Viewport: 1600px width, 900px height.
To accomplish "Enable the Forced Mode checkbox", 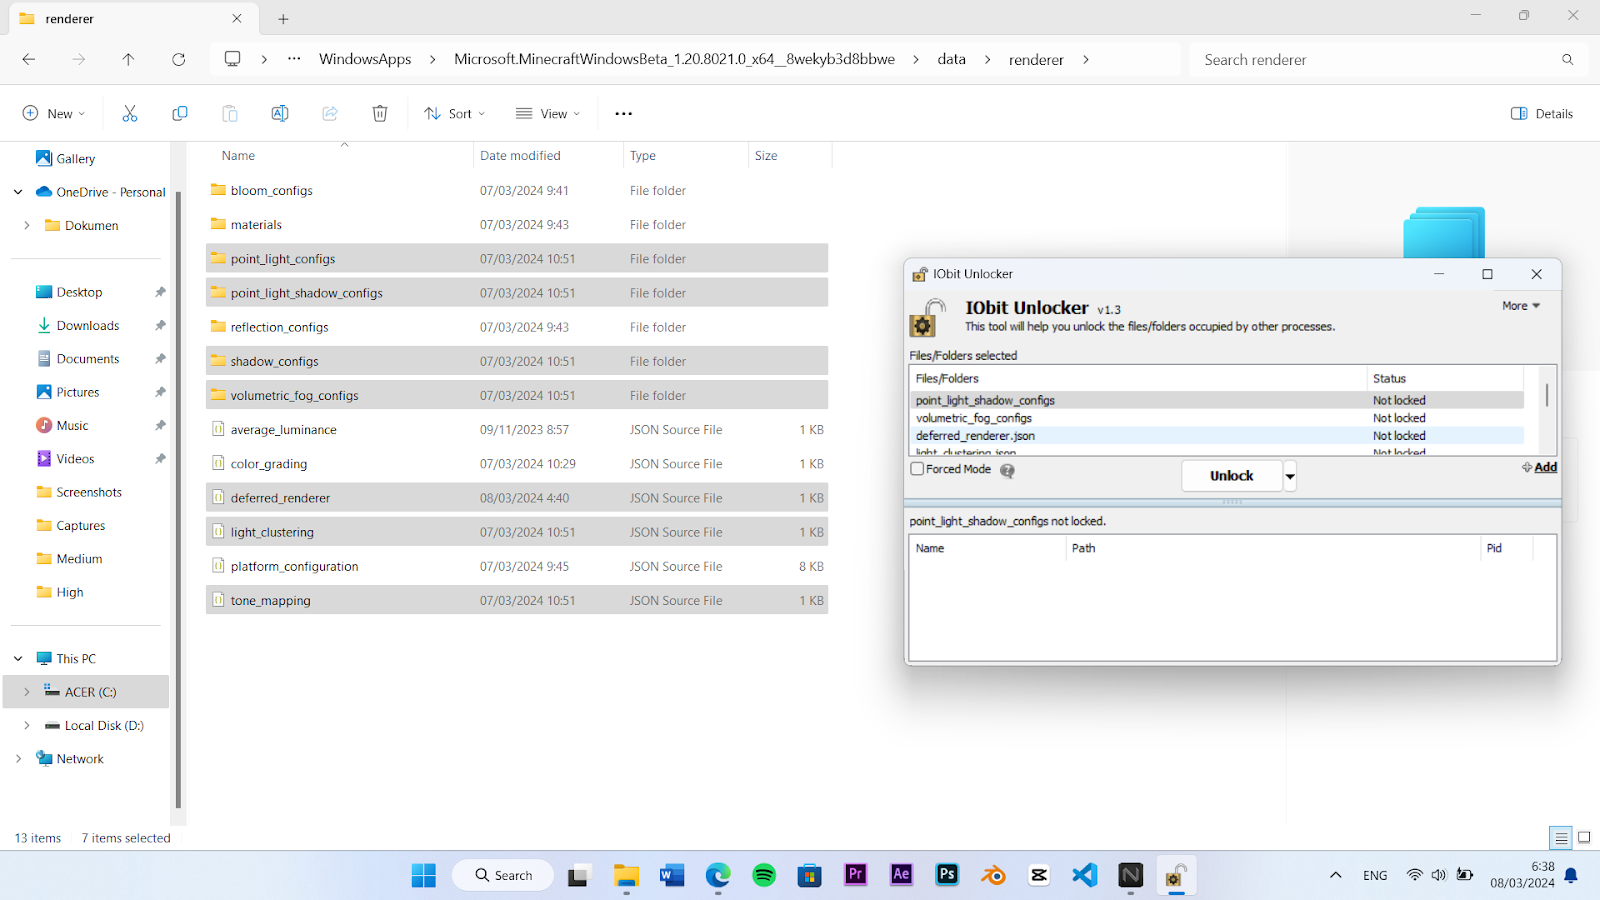I will click(x=917, y=469).
